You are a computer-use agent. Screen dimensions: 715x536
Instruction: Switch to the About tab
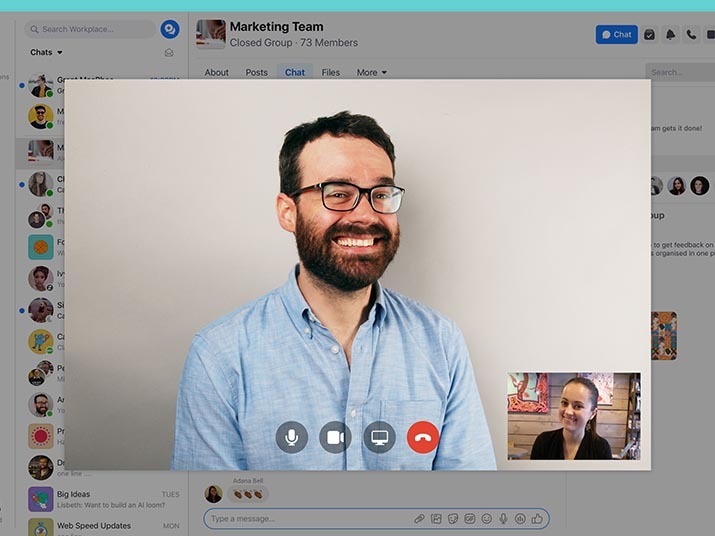coord(217,73)
